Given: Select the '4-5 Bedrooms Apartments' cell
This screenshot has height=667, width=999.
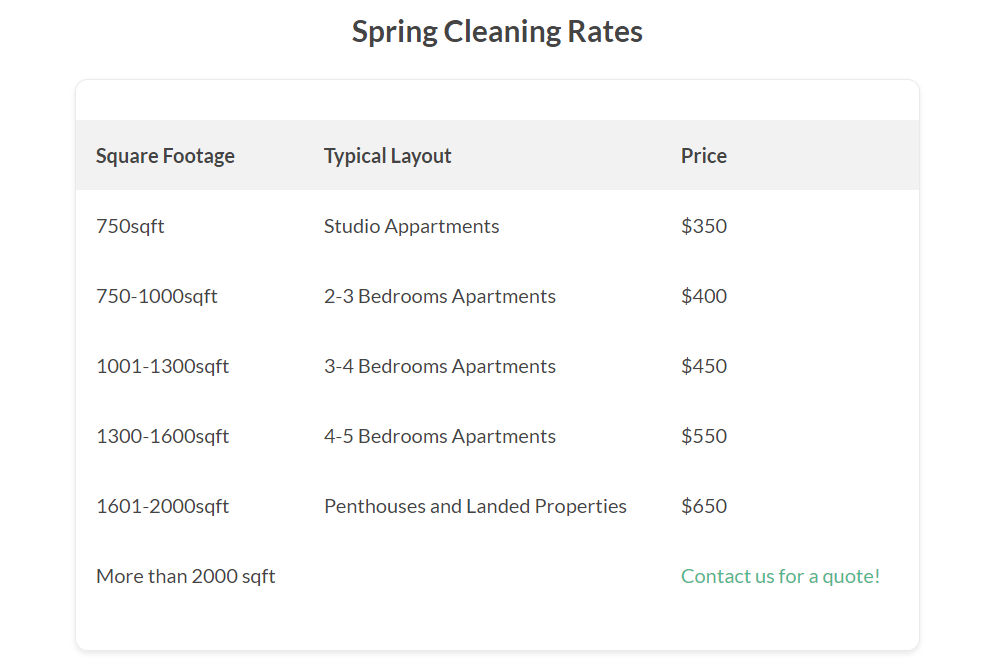Looking at the screenshot, I should tap(440, 436).
